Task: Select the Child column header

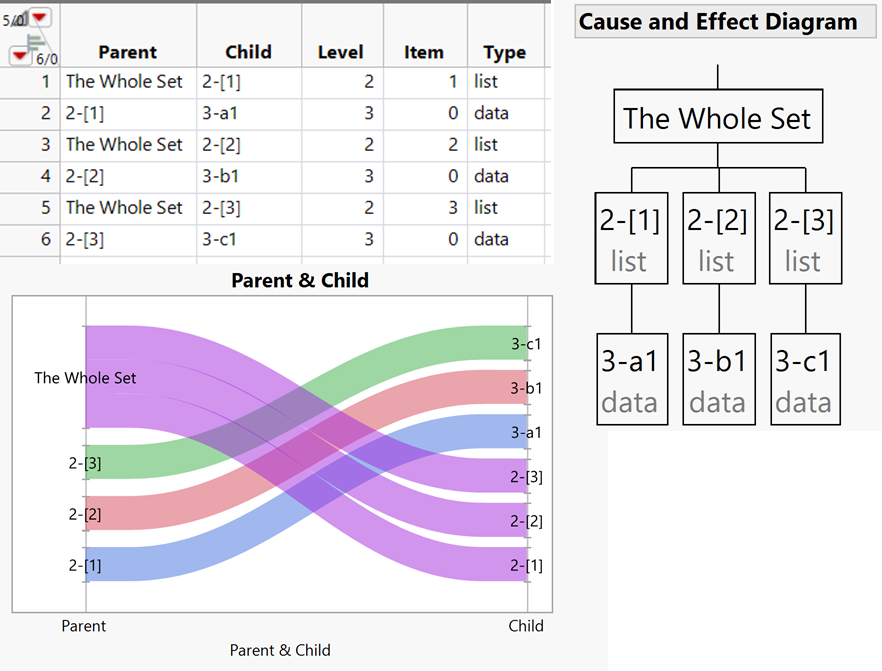Action: tap(248, 52)
